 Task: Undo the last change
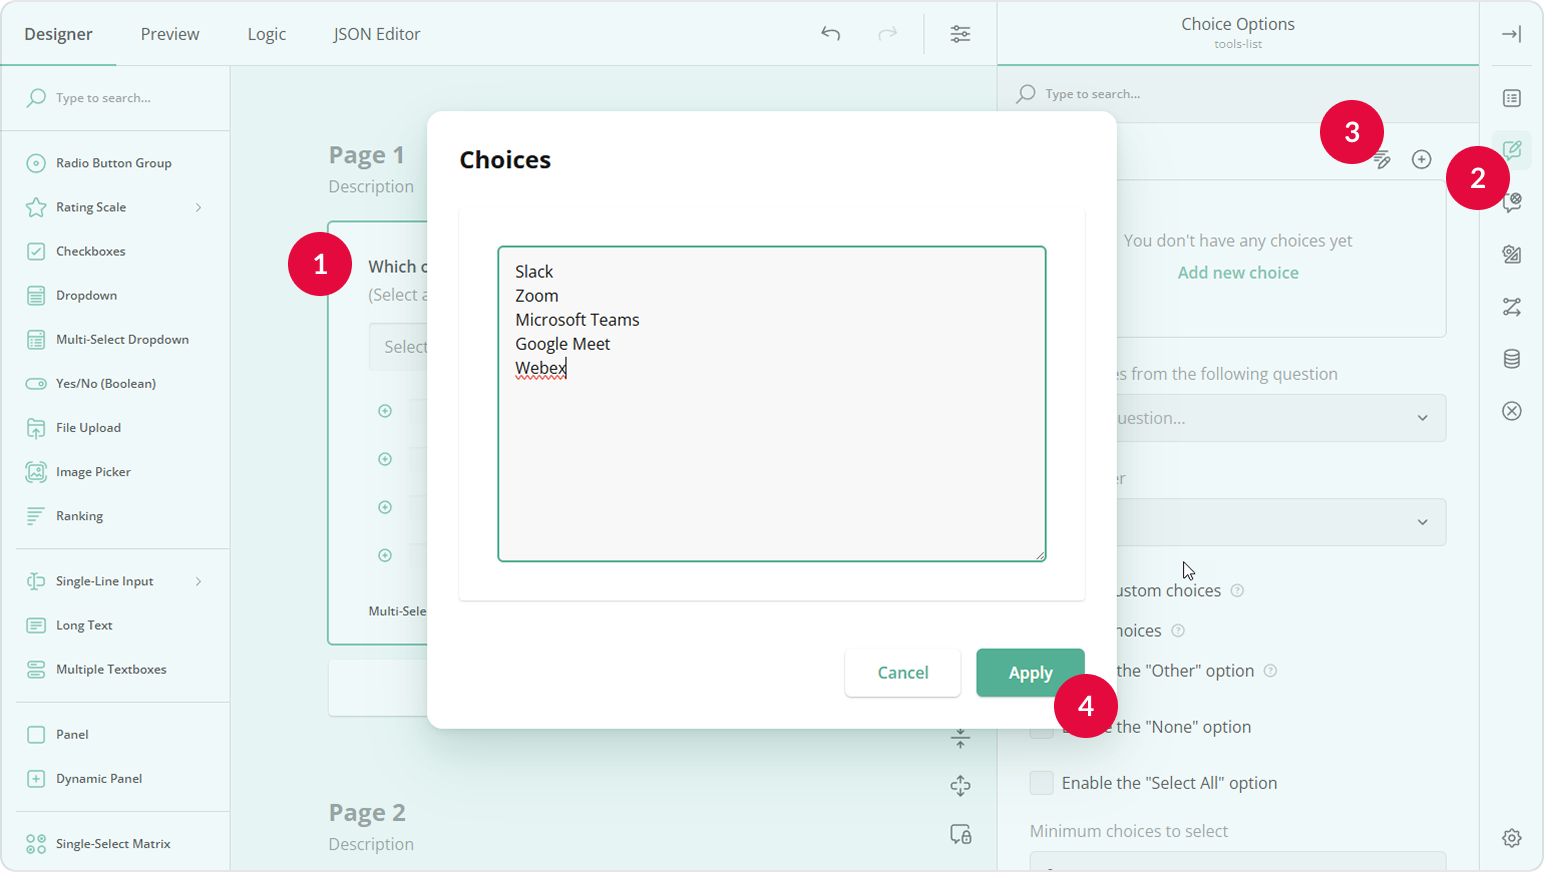[830, 33]
